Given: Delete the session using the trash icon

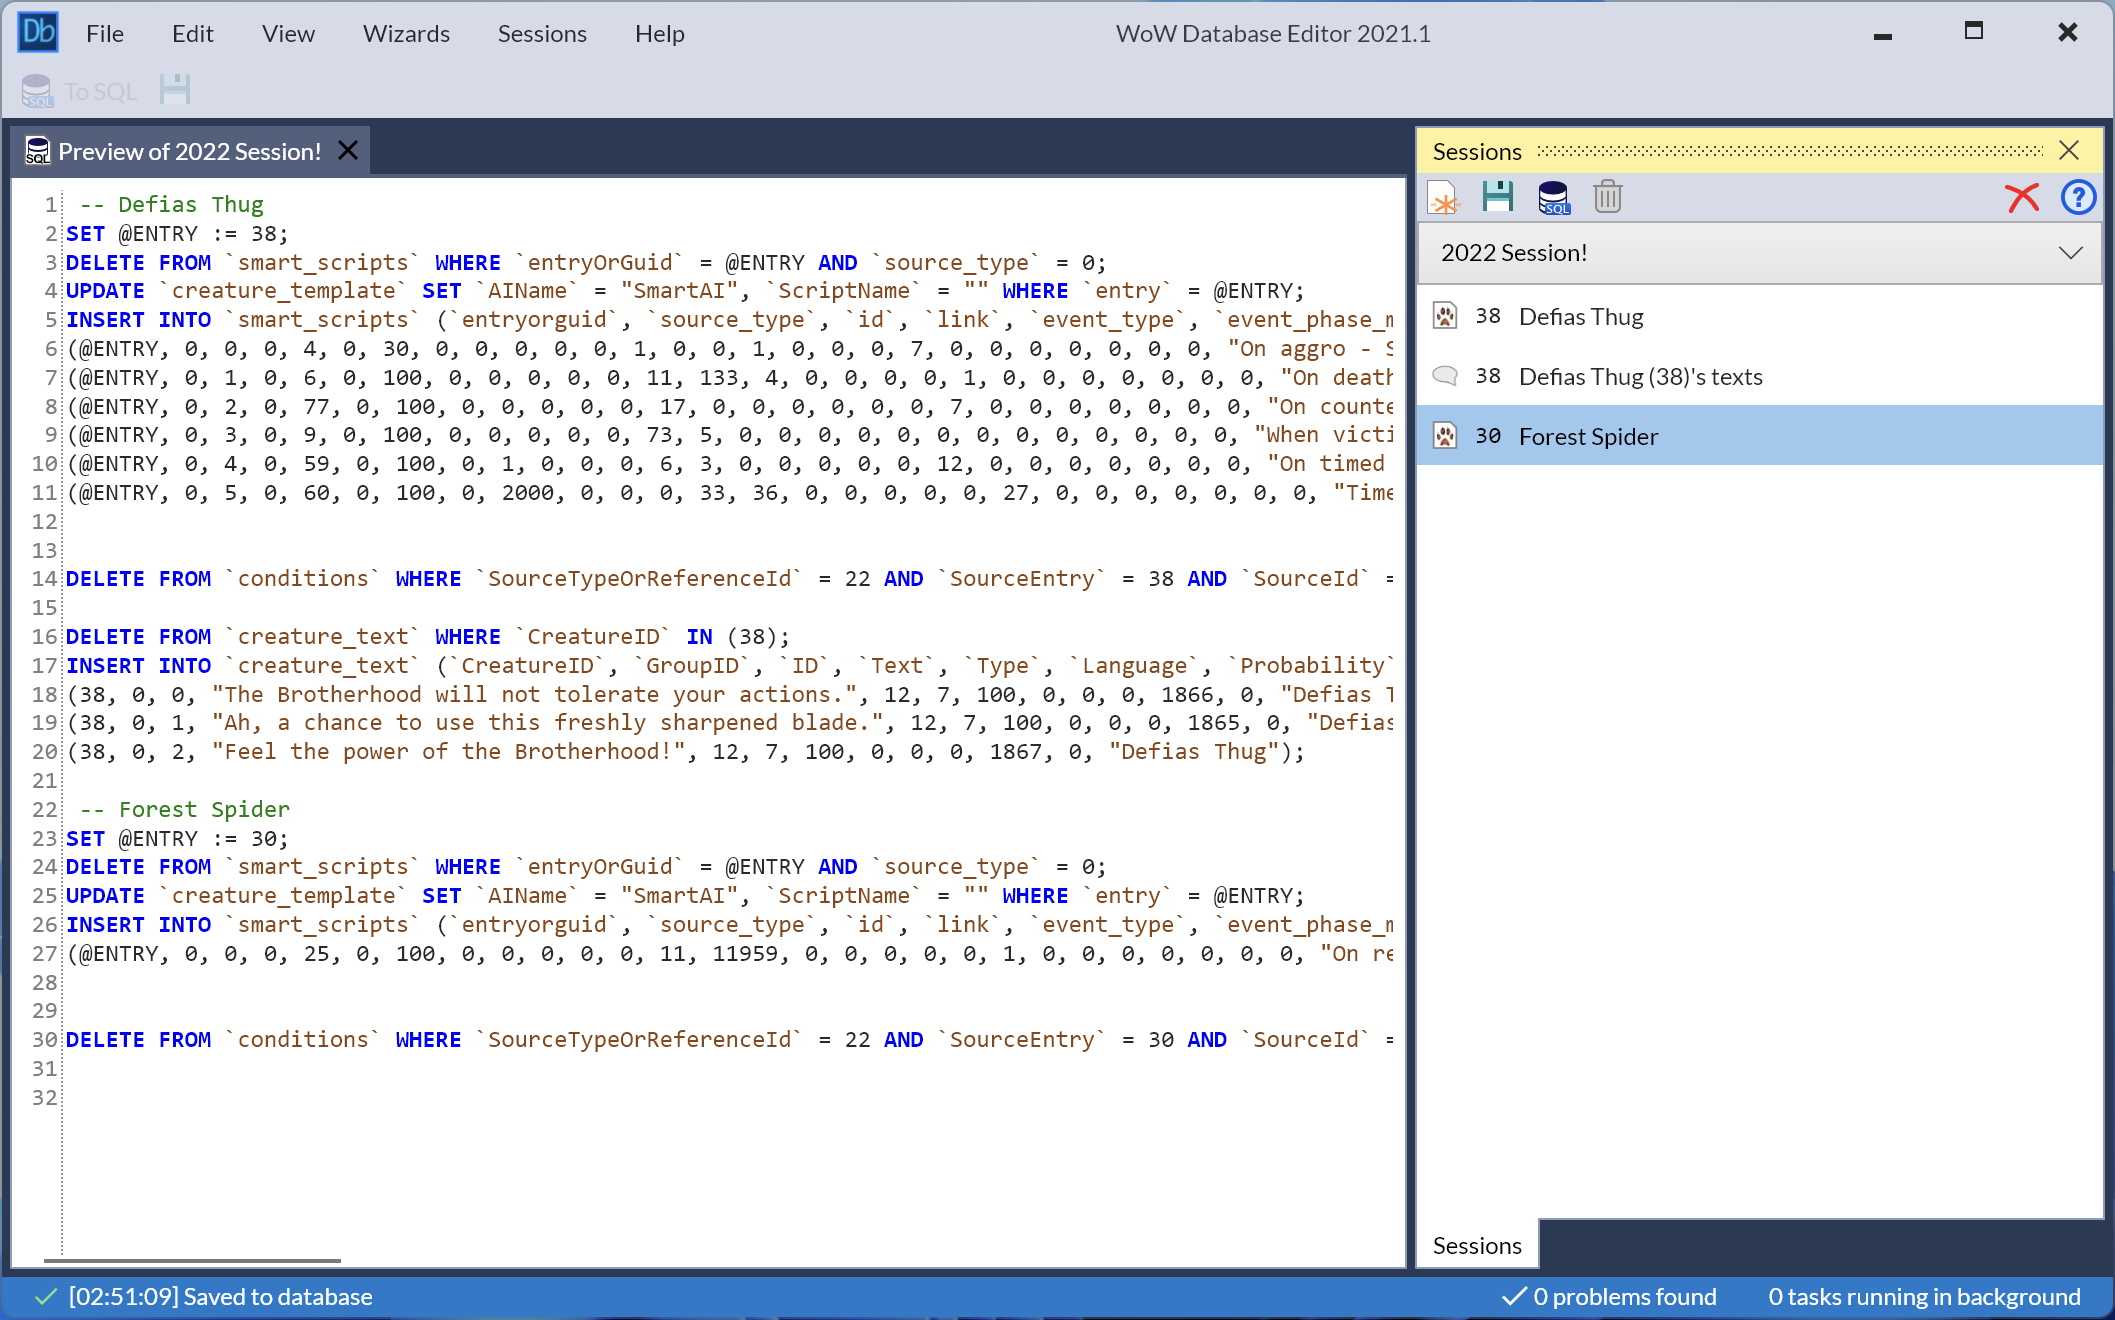Looking at the screenshot, I should 1607,197.
